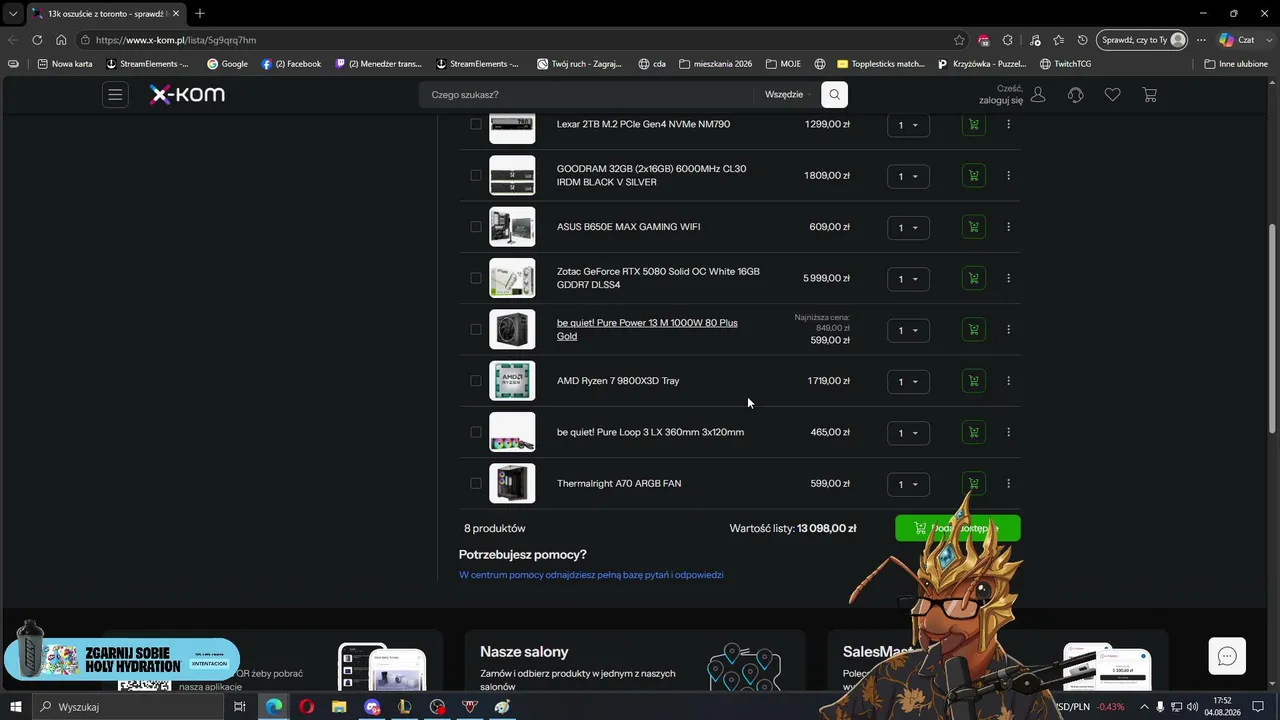
Task: Tick the checkbox for be quiet! Pure Power
Action: click(476, 329)
